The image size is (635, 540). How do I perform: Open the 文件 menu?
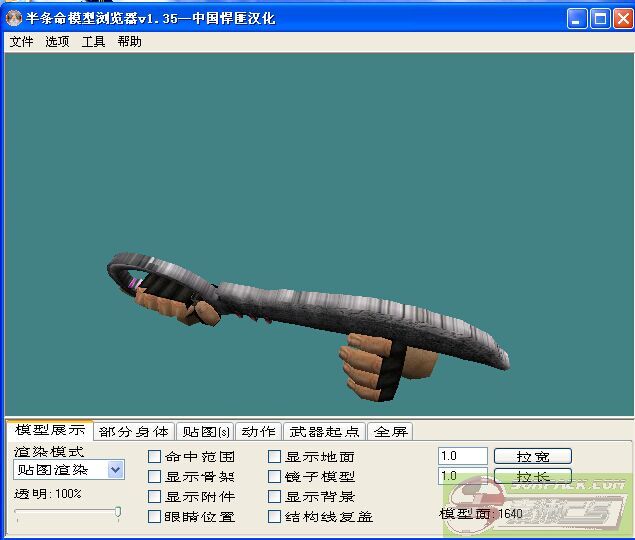pos(21,42)
